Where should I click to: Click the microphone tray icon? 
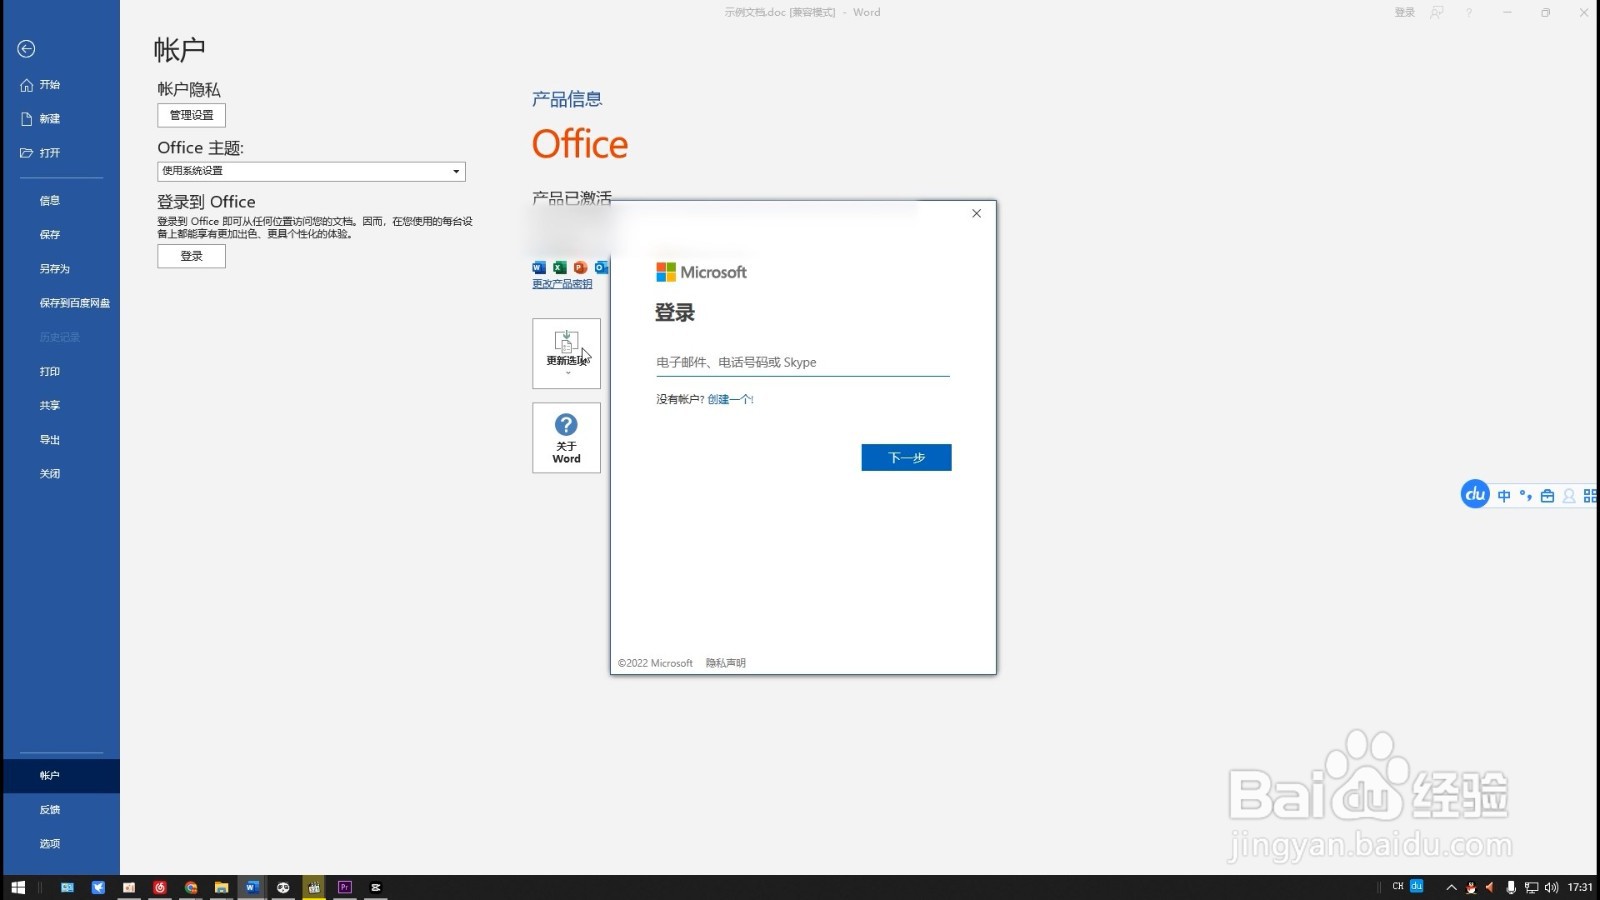[x=1511, y=887]
